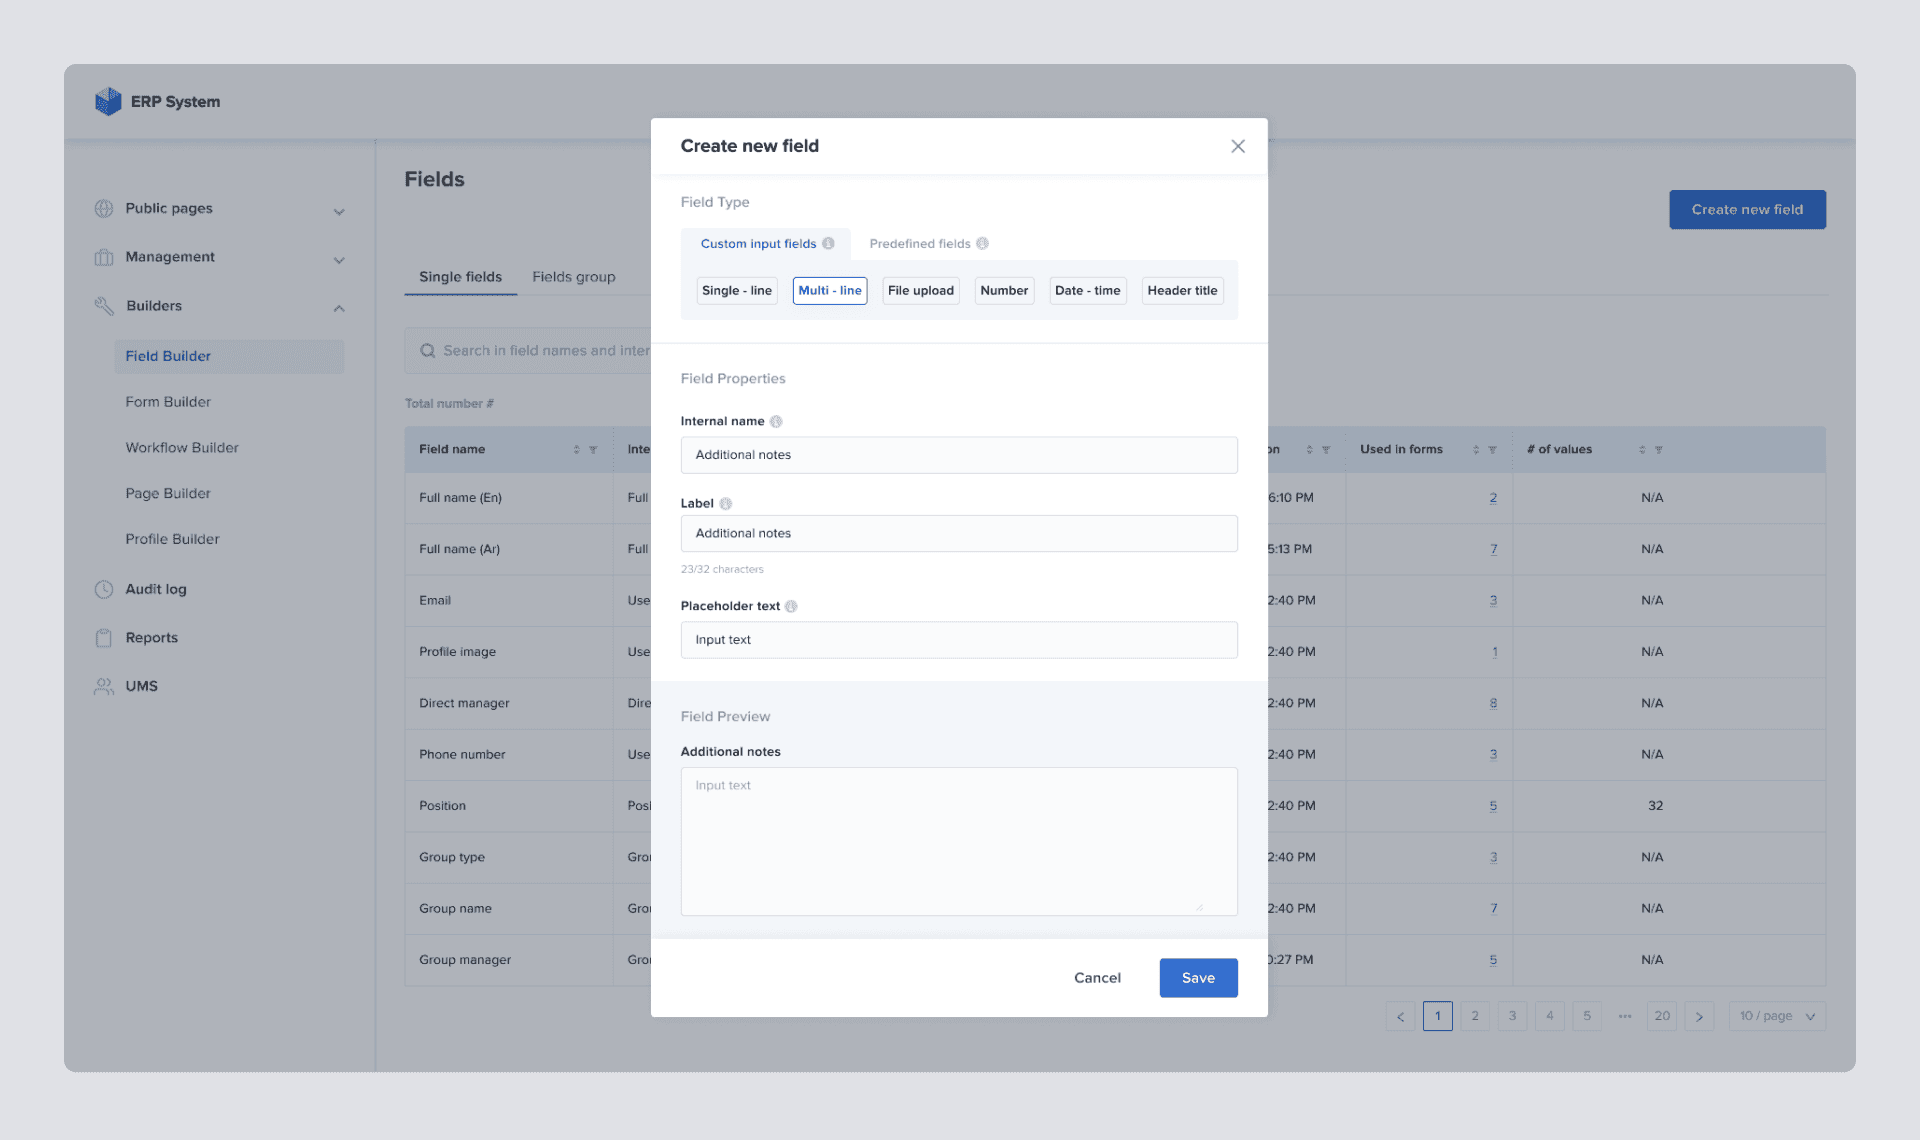This screenshot has width=1920, height=1140.
Task: Click the info icon beside Internal name
Action: (776, 422)
